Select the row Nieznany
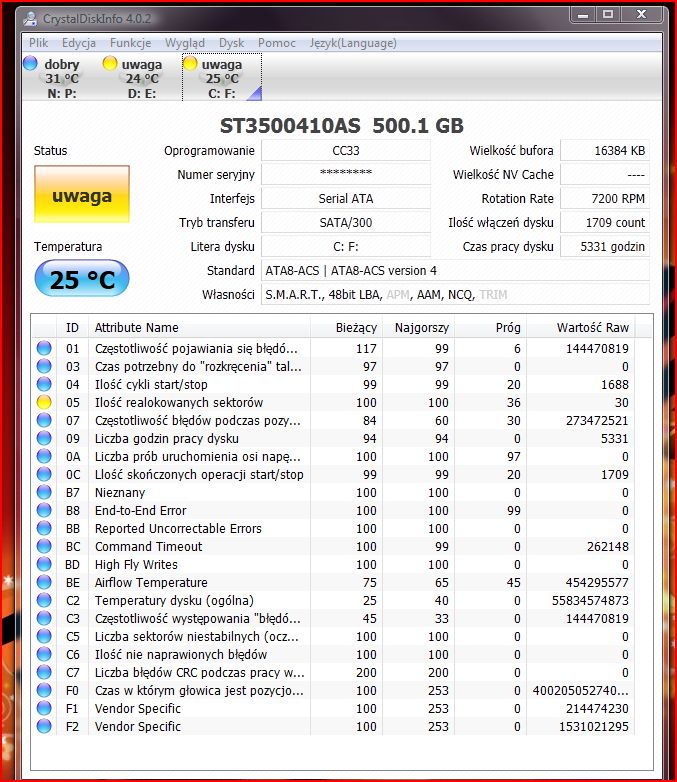 pos(333,492)
